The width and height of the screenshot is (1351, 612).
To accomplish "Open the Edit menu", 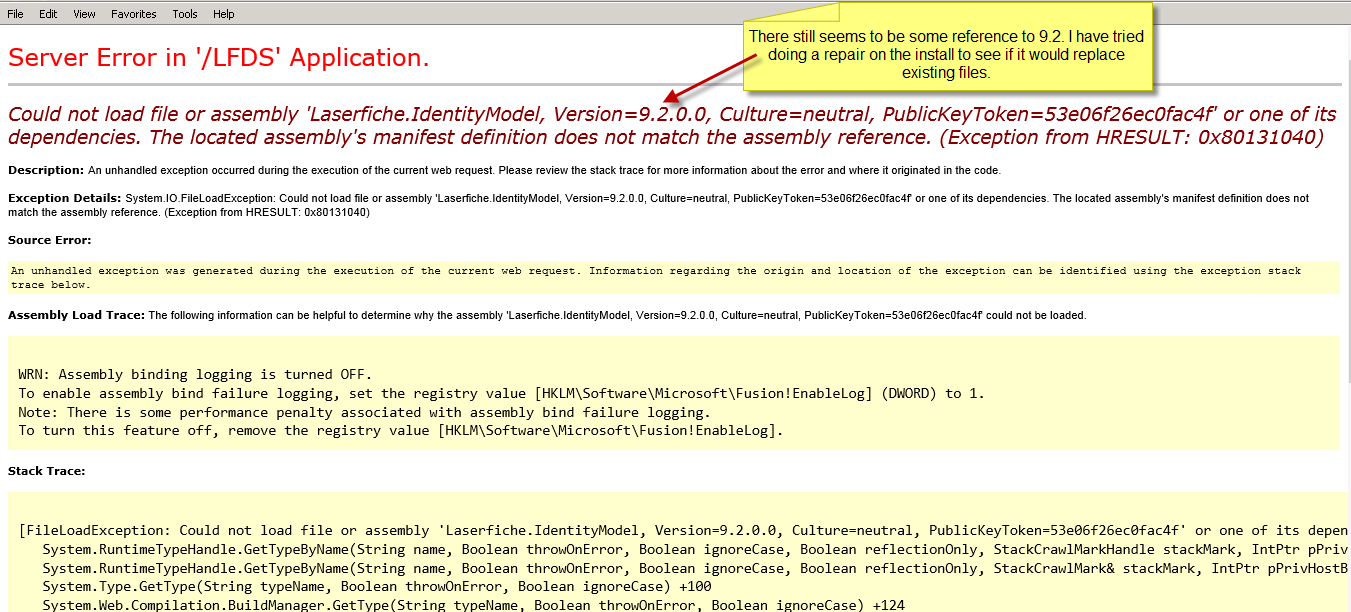I will pos(48,14).
